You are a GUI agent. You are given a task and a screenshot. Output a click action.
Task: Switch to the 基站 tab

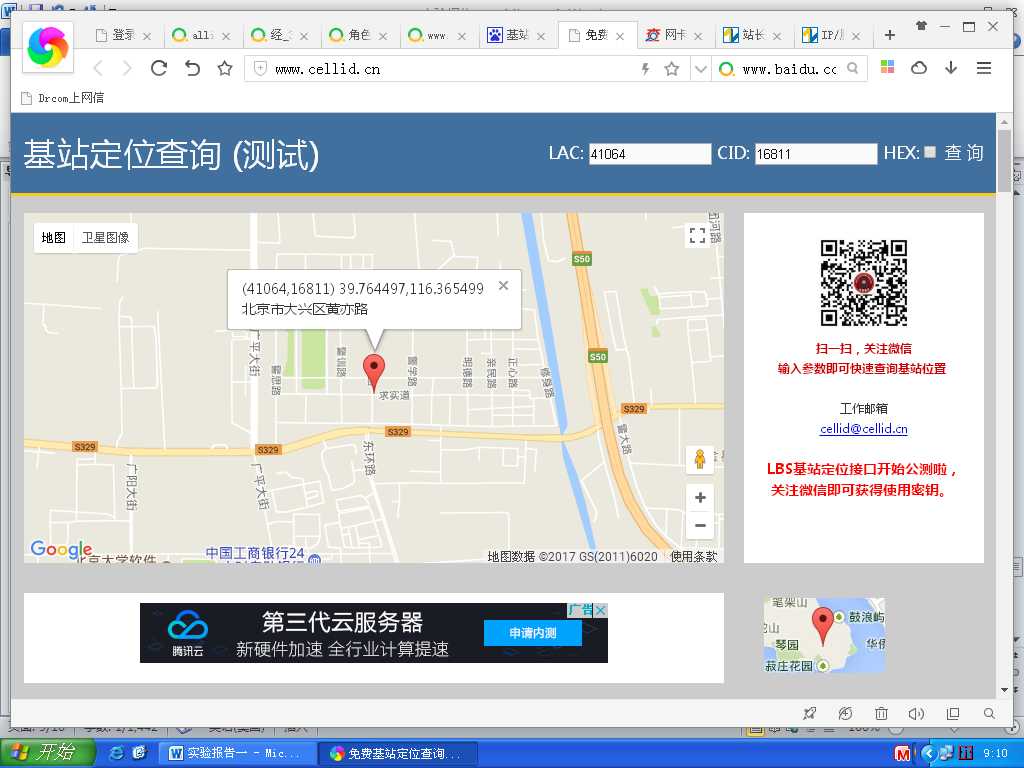click(516, 35)
